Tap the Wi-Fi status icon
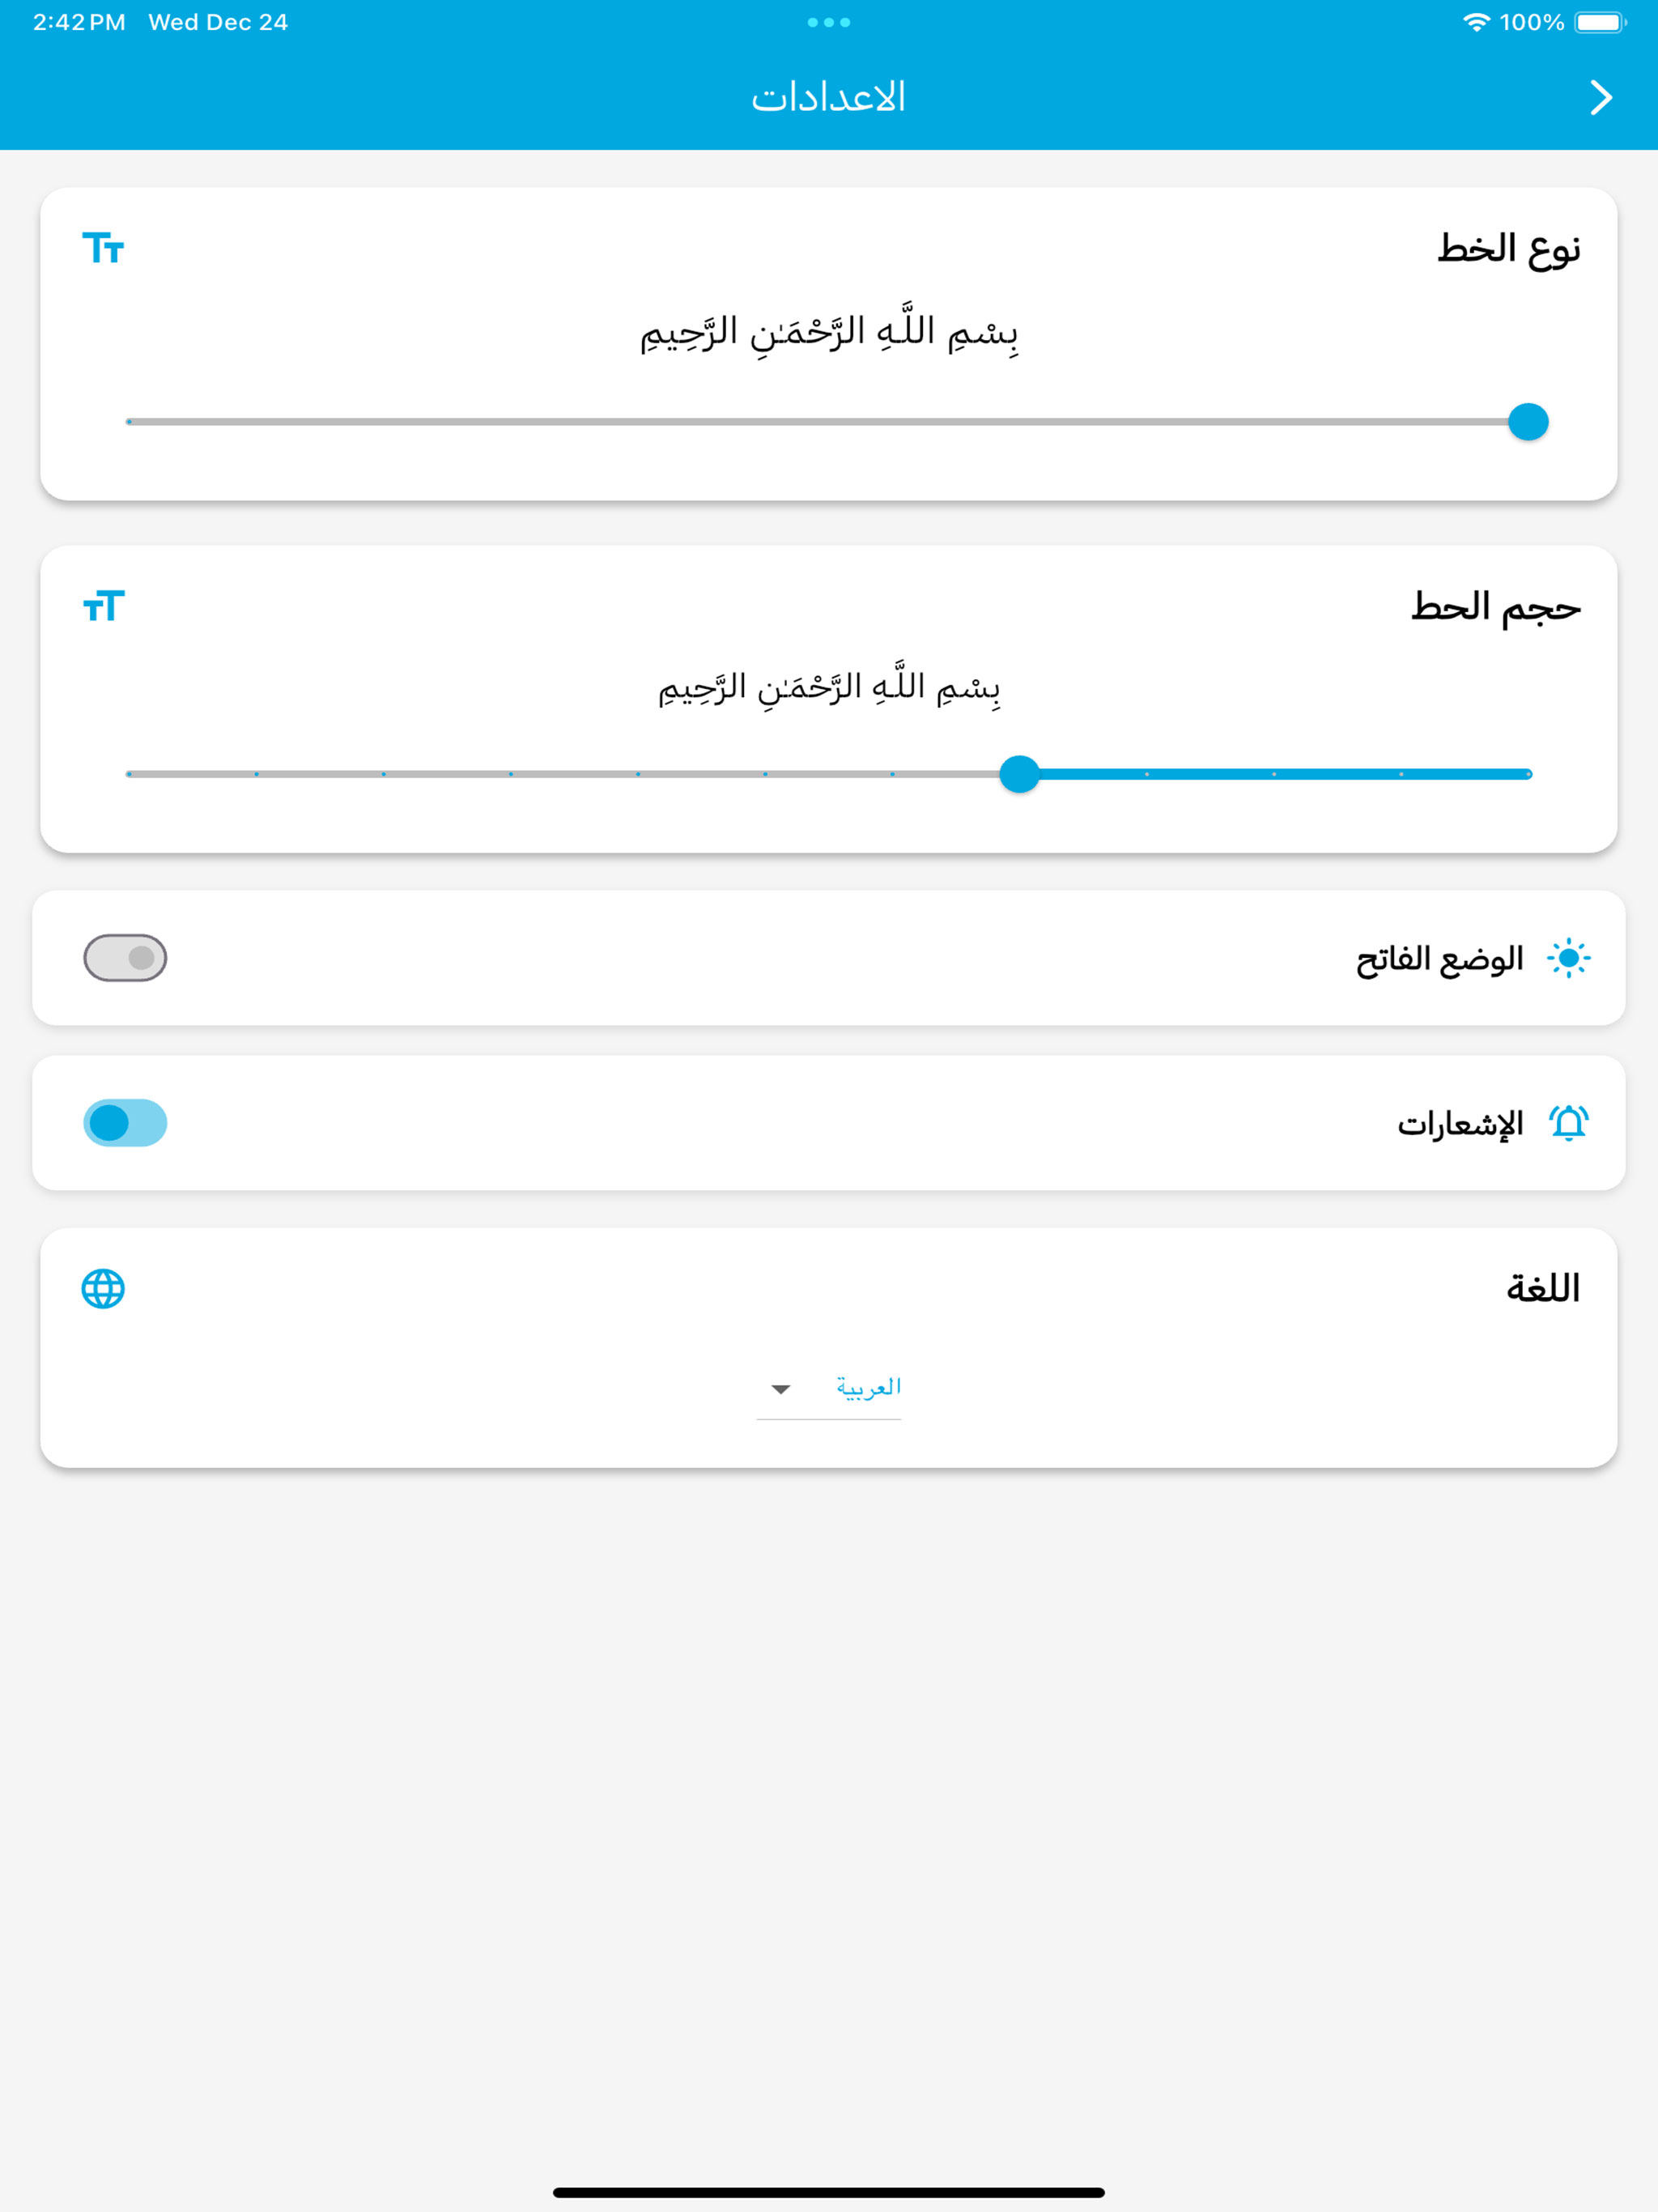 (1476, 22)
